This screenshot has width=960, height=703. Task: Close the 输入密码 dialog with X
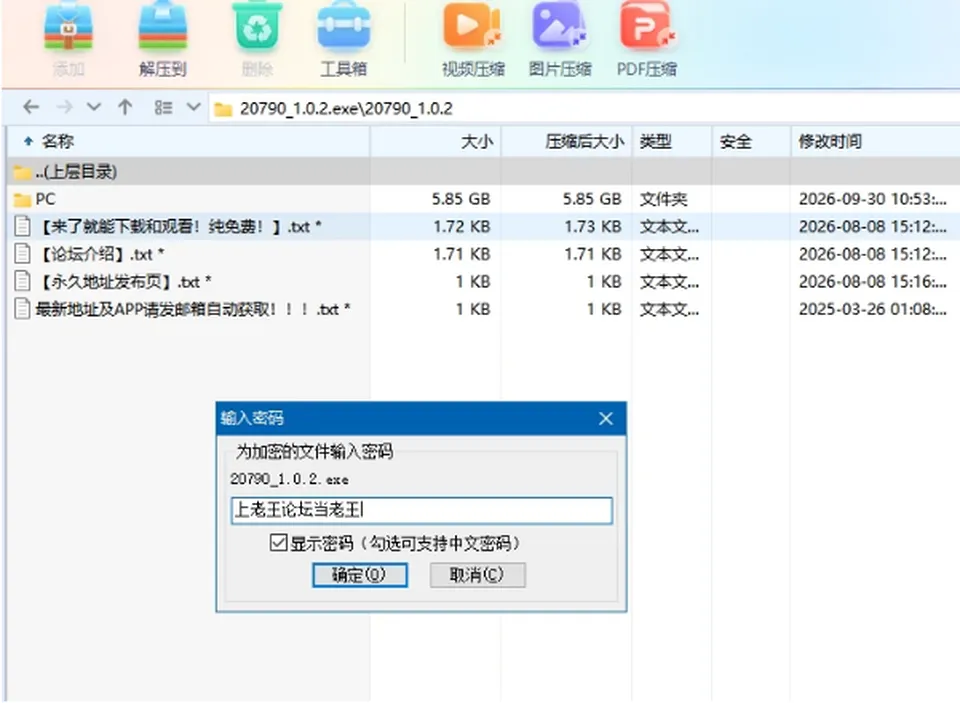[x=606, y=418]
